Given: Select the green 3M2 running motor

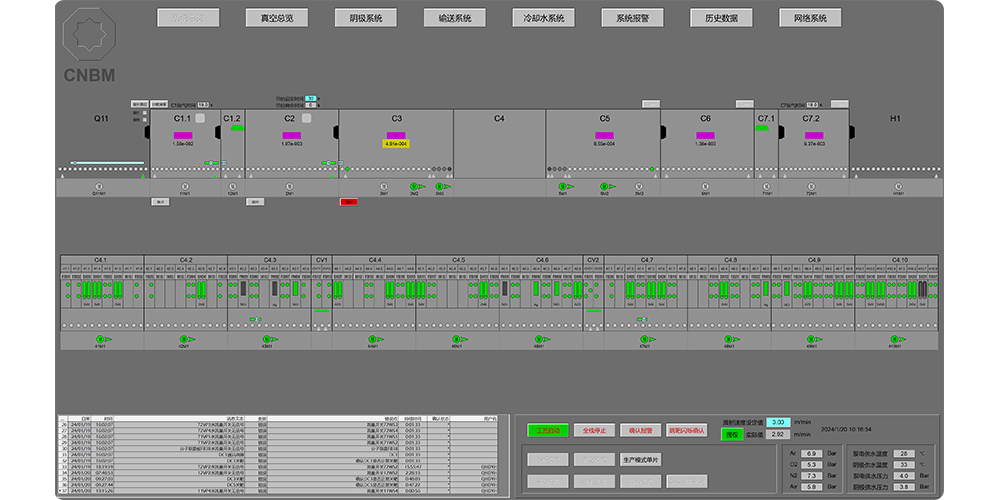Looking at the screenshot, I should coord(416,187).
